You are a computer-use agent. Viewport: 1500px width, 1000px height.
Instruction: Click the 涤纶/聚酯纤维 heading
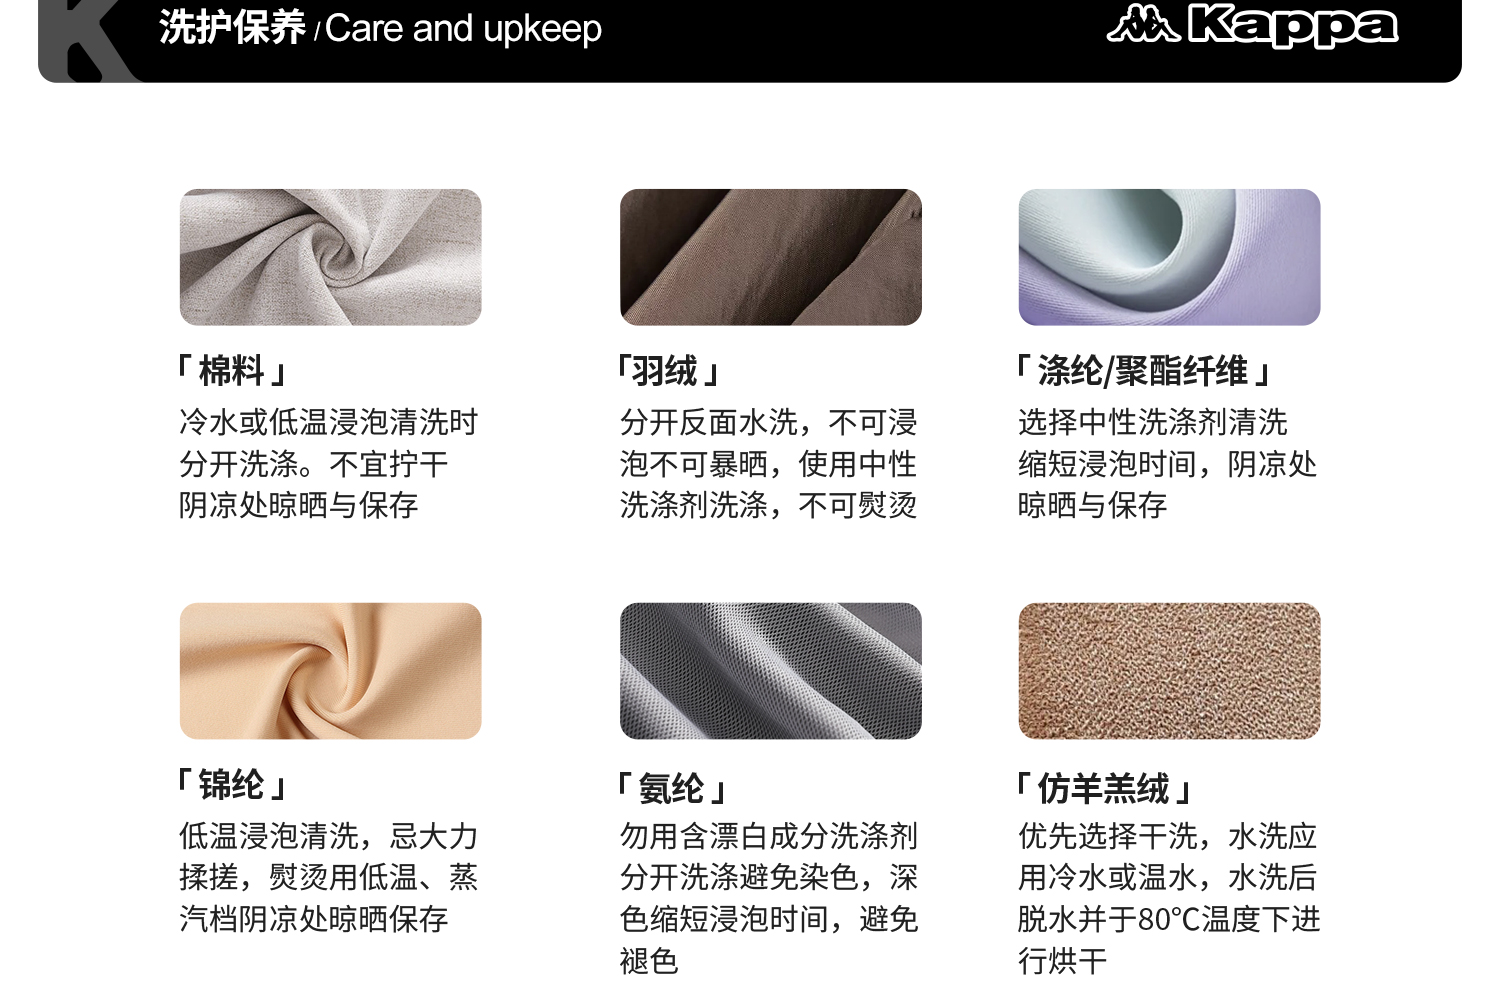1144,371
